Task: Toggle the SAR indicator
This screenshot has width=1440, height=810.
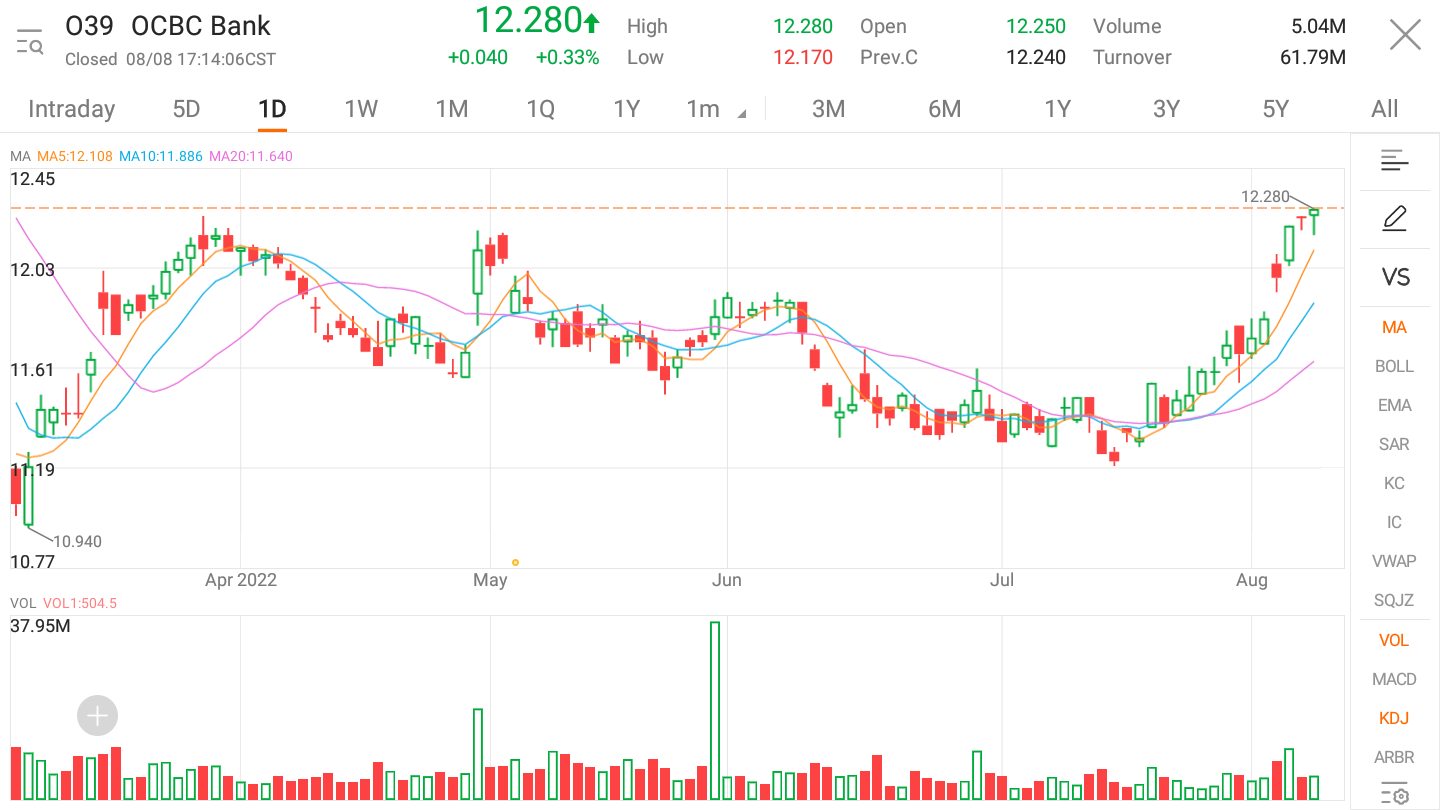Action: [x=1394, y=444]
